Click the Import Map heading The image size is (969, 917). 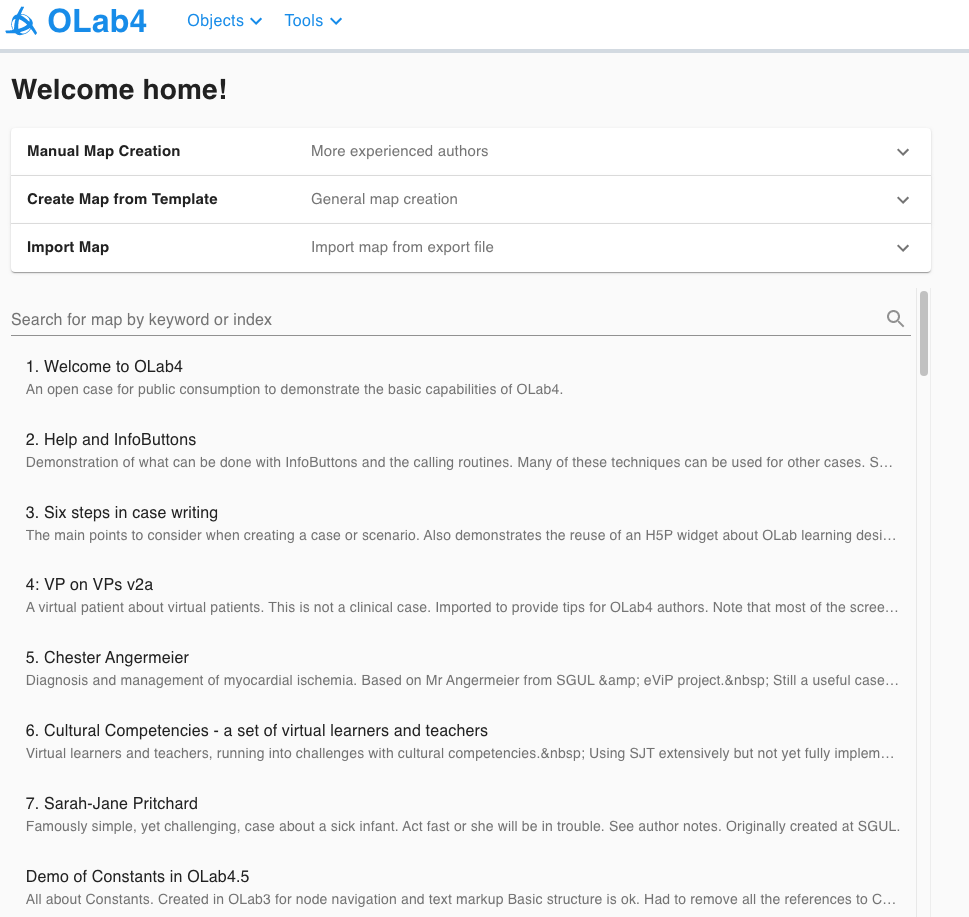(68, 247)
